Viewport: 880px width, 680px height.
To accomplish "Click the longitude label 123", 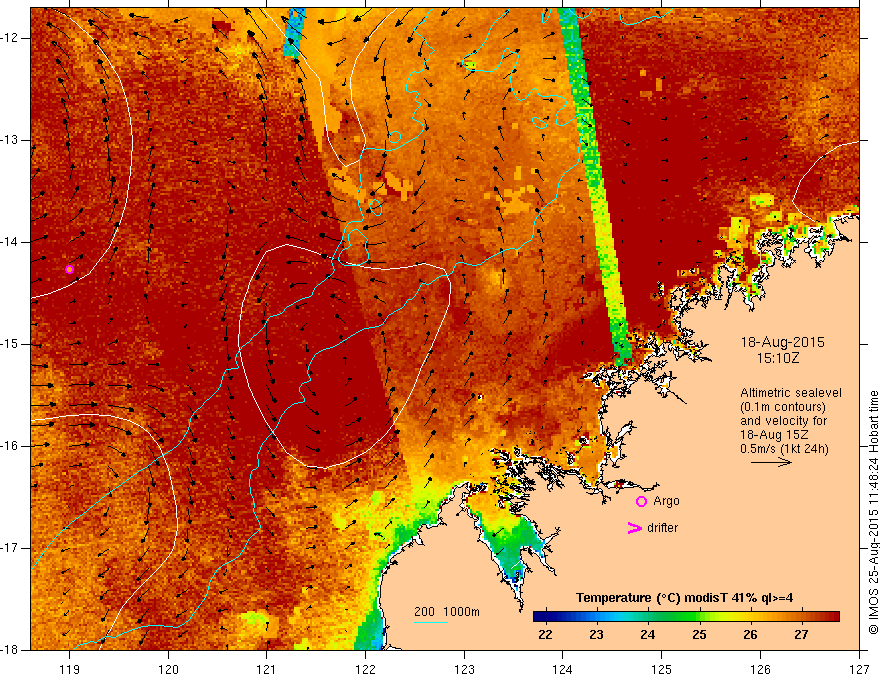I will coord(464,669).
